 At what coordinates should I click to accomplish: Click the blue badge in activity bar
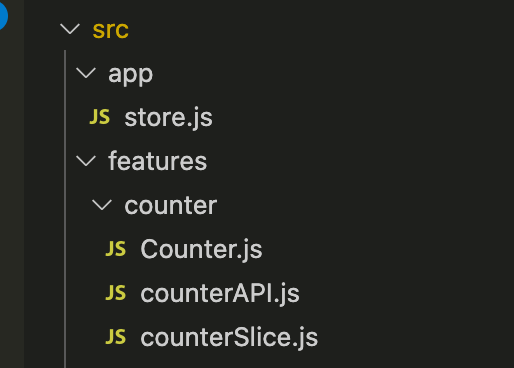pyautogui.click(x=3, y=15)
